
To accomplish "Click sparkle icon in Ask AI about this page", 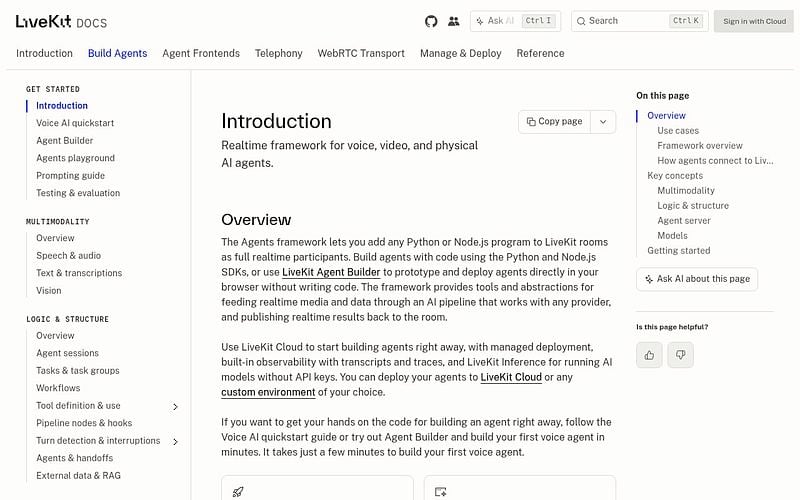I will click(649, 279).
